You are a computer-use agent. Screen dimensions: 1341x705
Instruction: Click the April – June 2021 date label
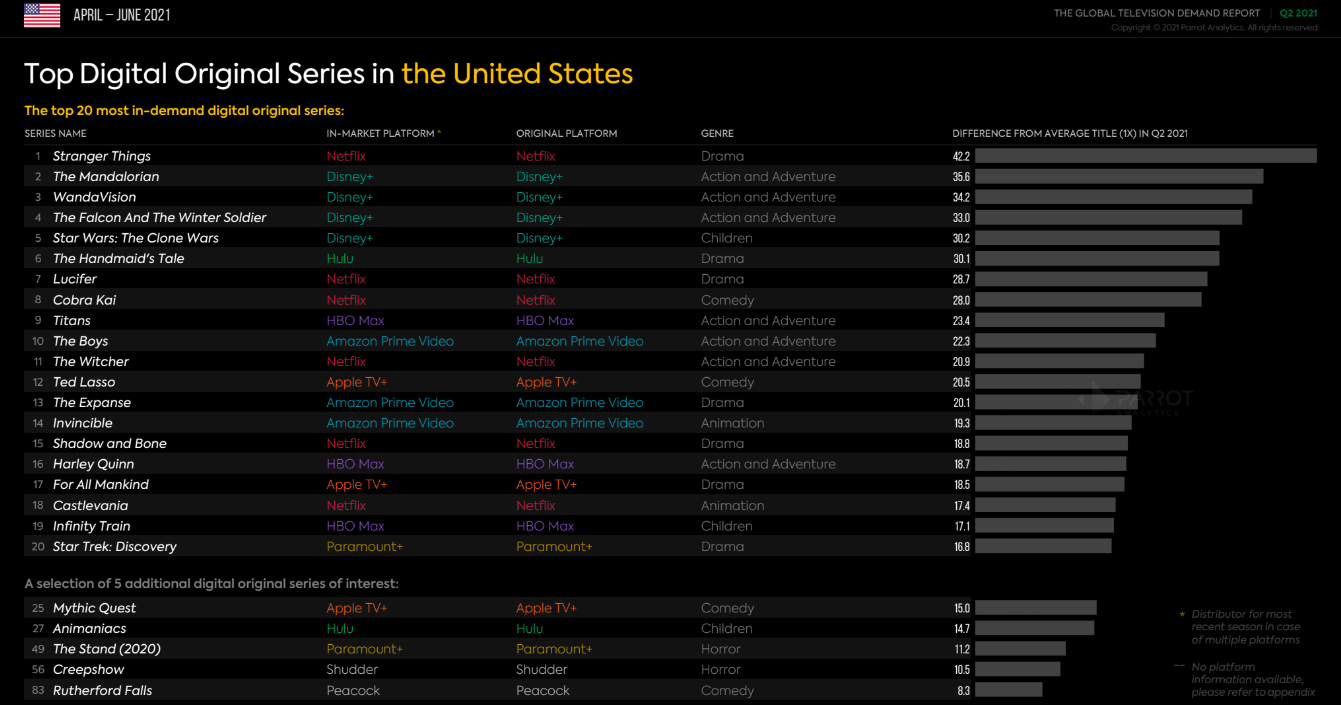tap(121, 15)
